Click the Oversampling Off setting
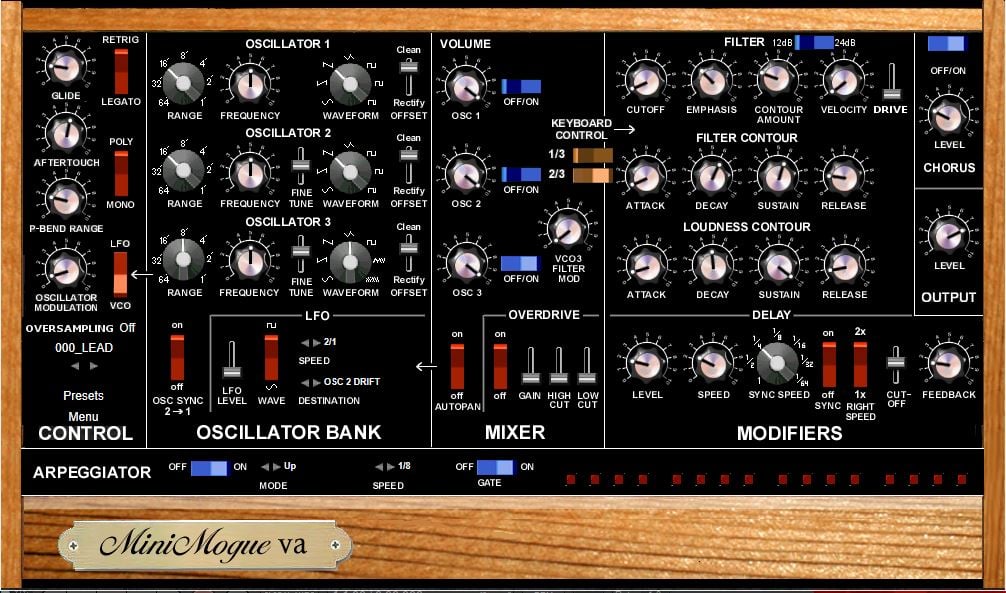This screenshot has width=1006, height=593. pyautogui.click(x=127, y=328)
